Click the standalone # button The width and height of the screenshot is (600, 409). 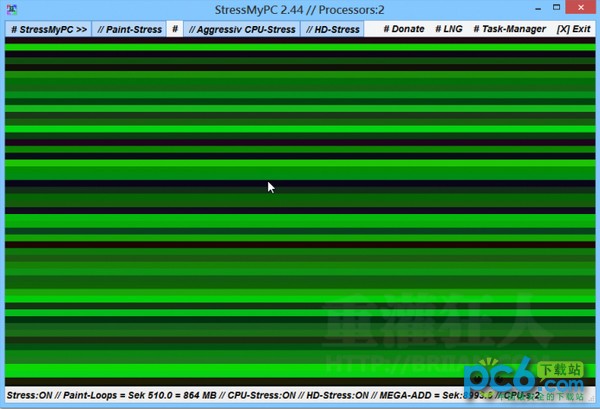pyautogui.click(x=175, y=30)
